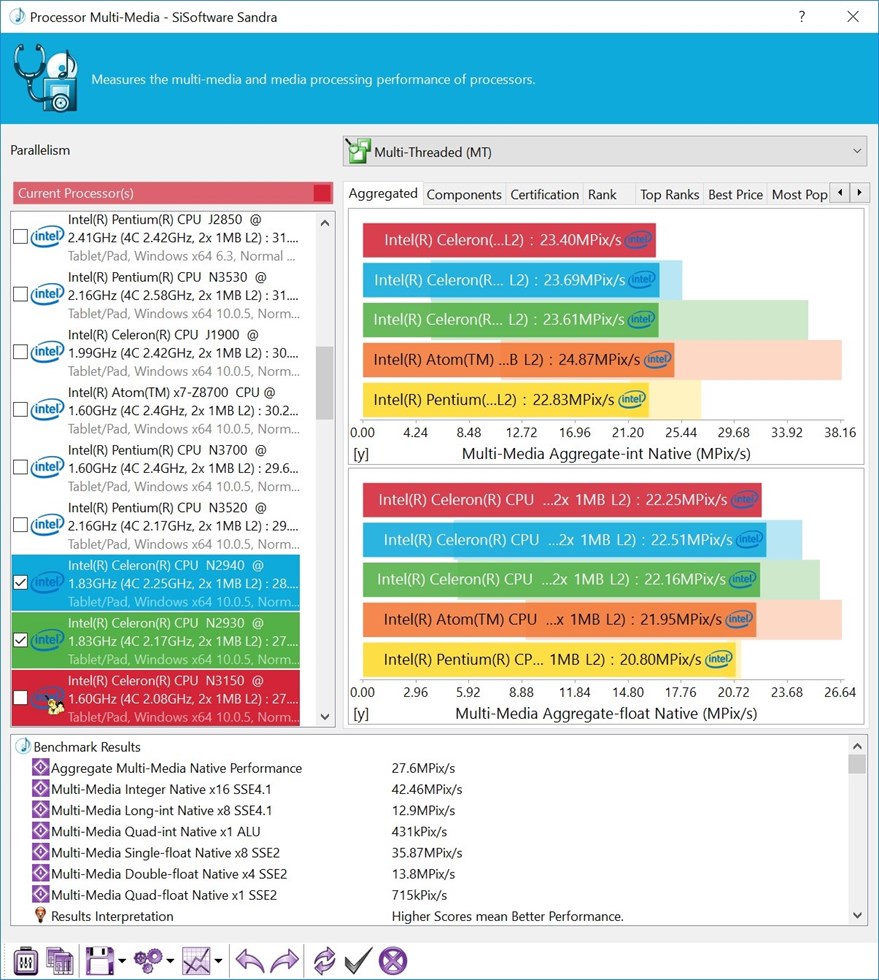
Task: Switch to the Aggregated tab
Action: tap(383, 194)
